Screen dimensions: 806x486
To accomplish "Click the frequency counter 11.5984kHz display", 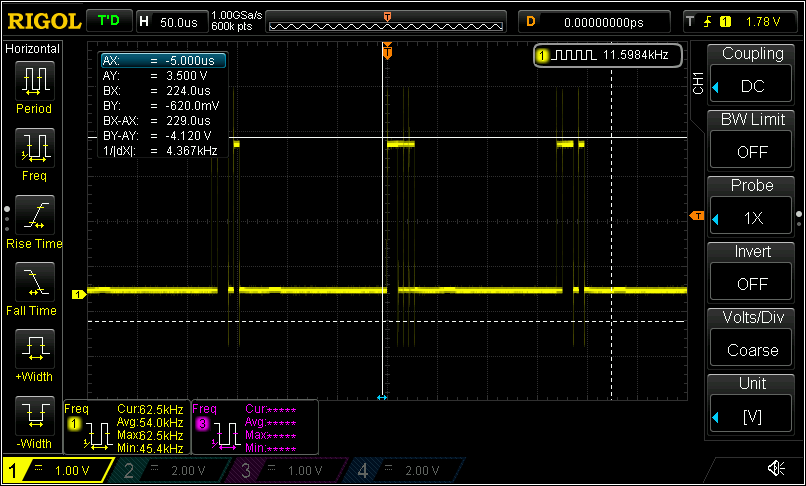I will click(x=608, y=55).
